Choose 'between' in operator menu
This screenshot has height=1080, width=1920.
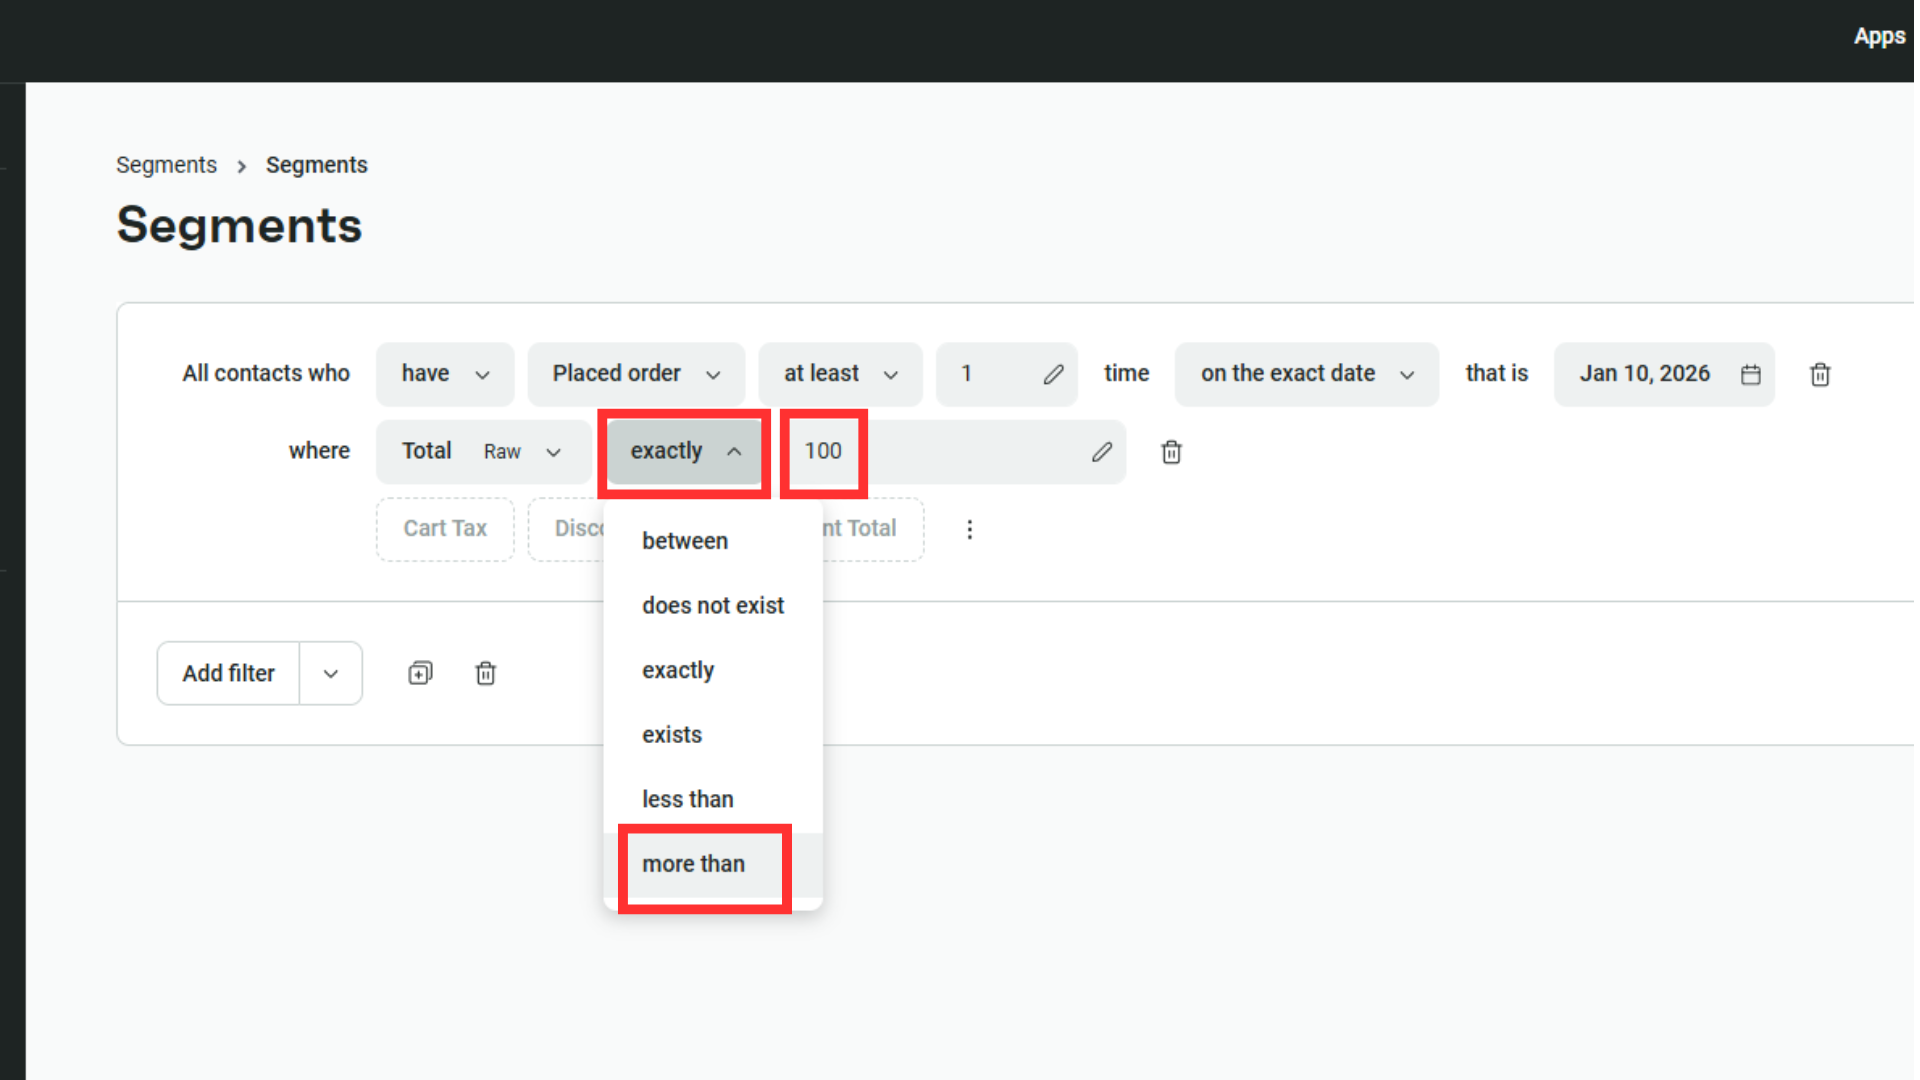tap(685, 541)
